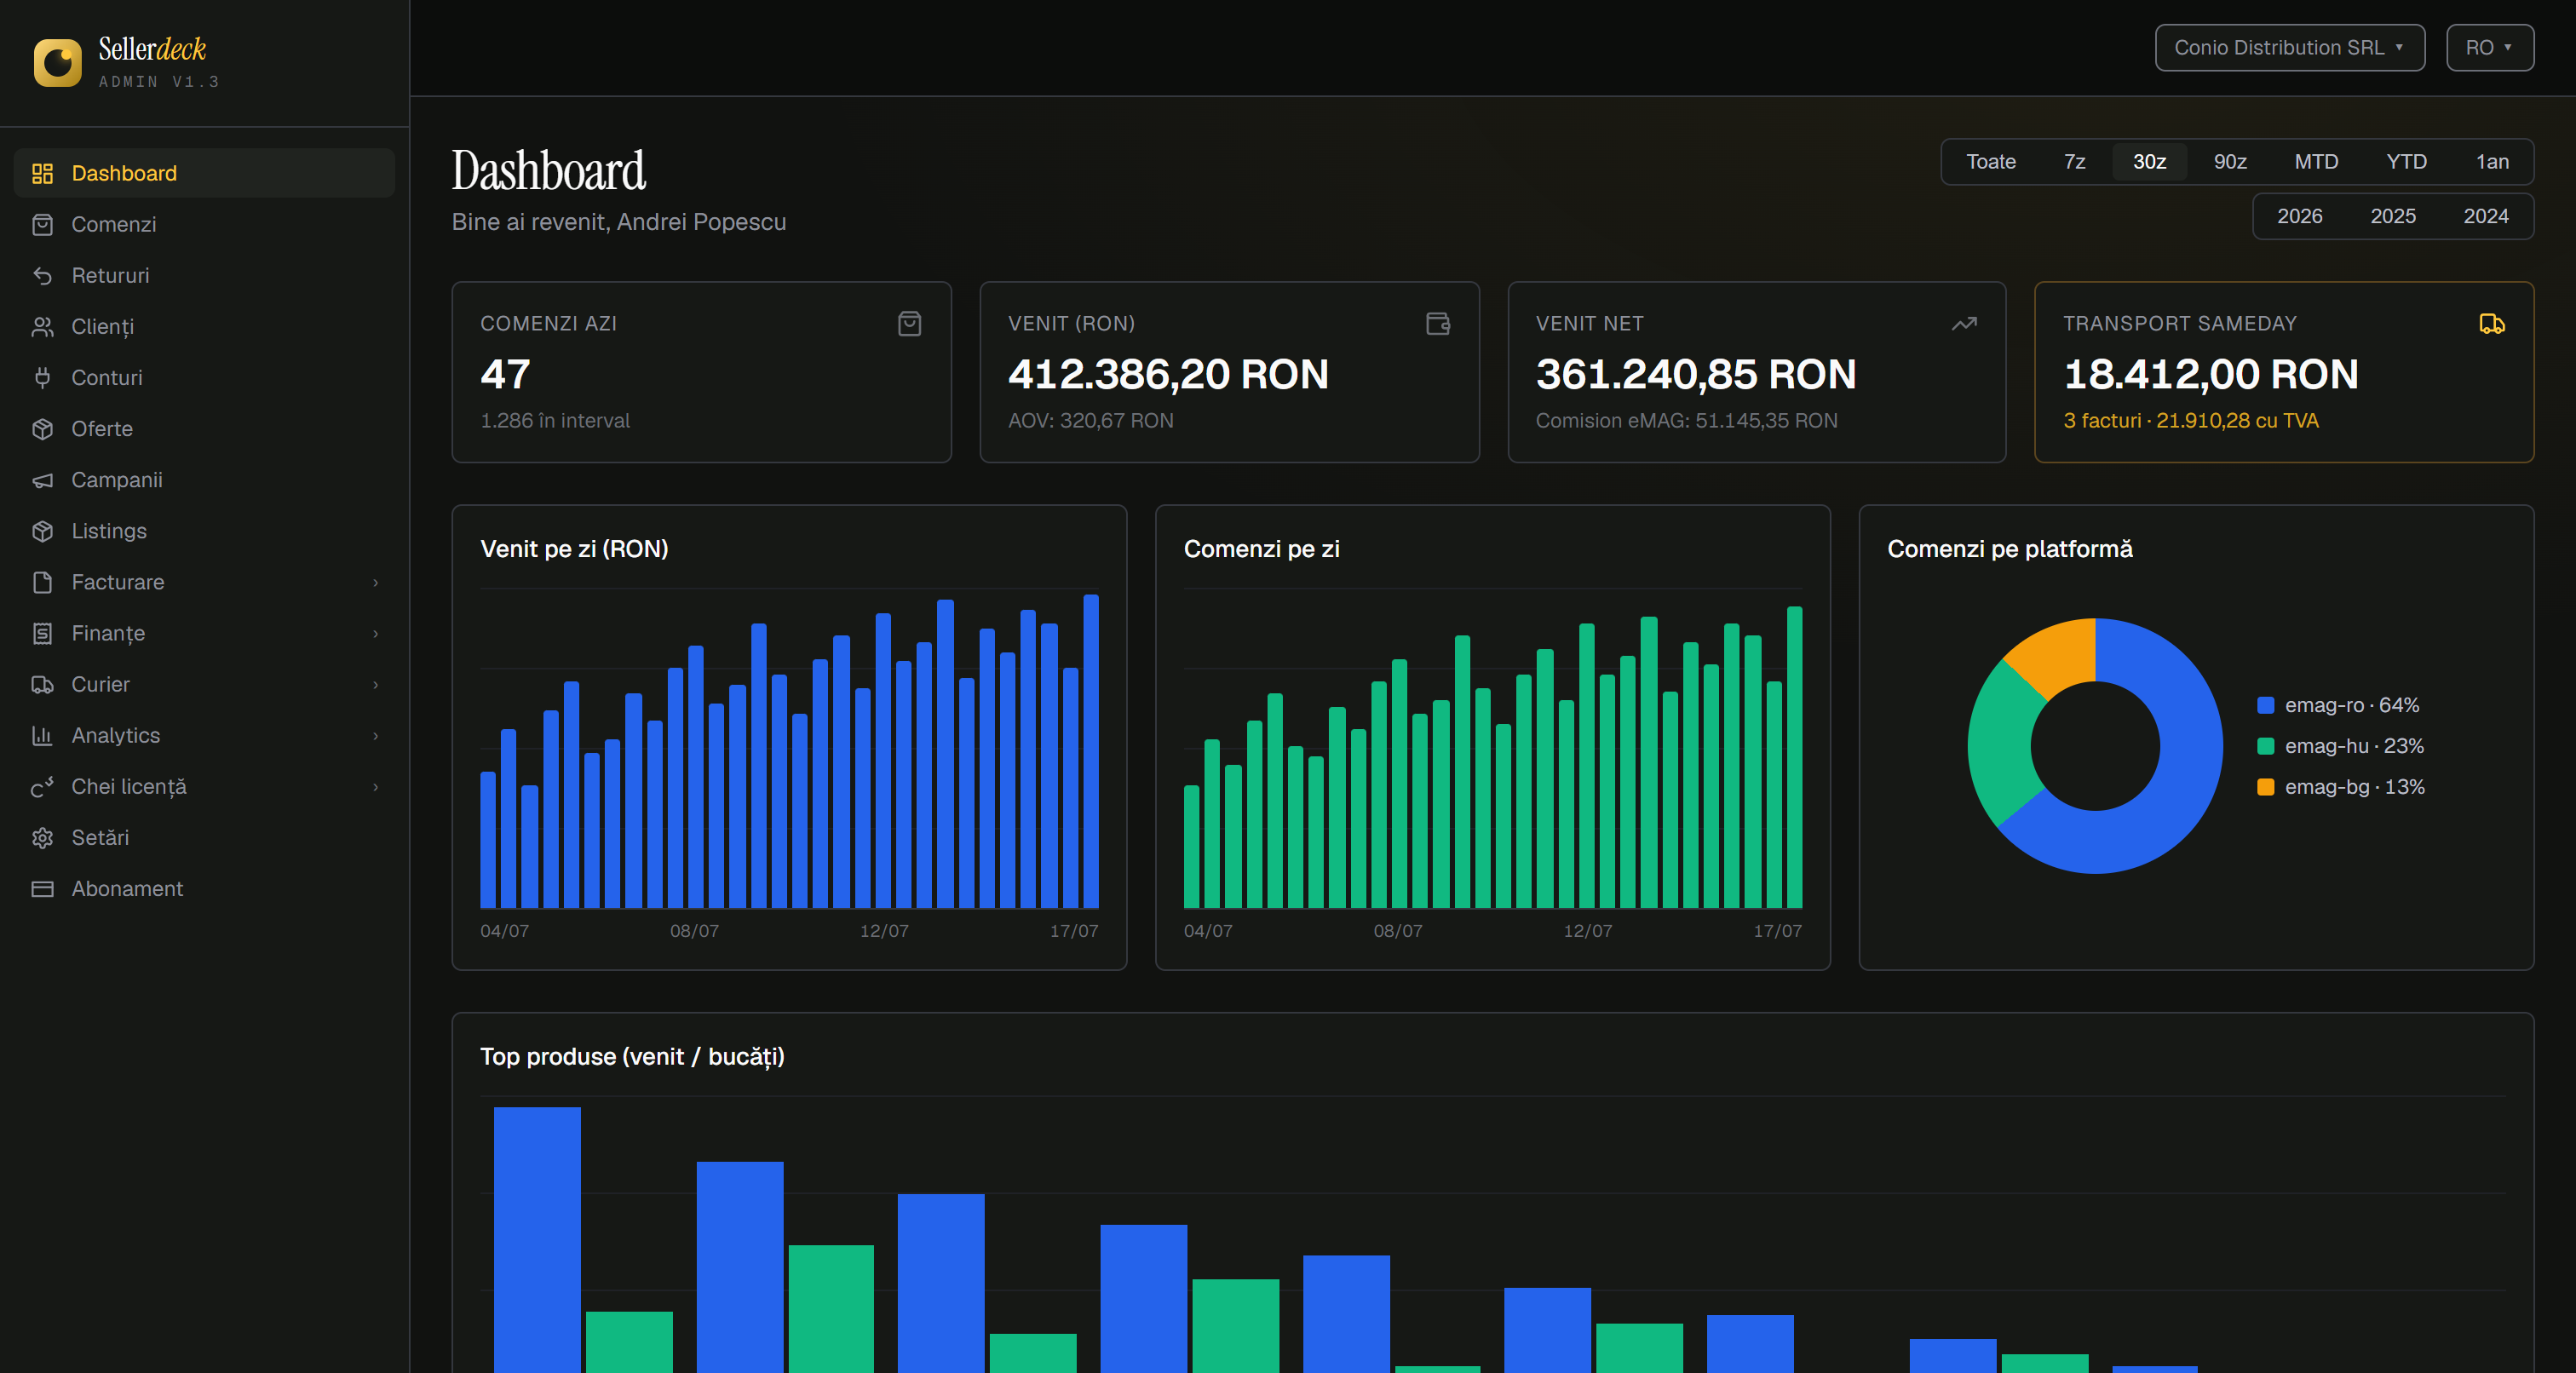Go to Comenzi in the sidebar
This screenshot has height=1373, width=2576.
[x=204, y=225]
